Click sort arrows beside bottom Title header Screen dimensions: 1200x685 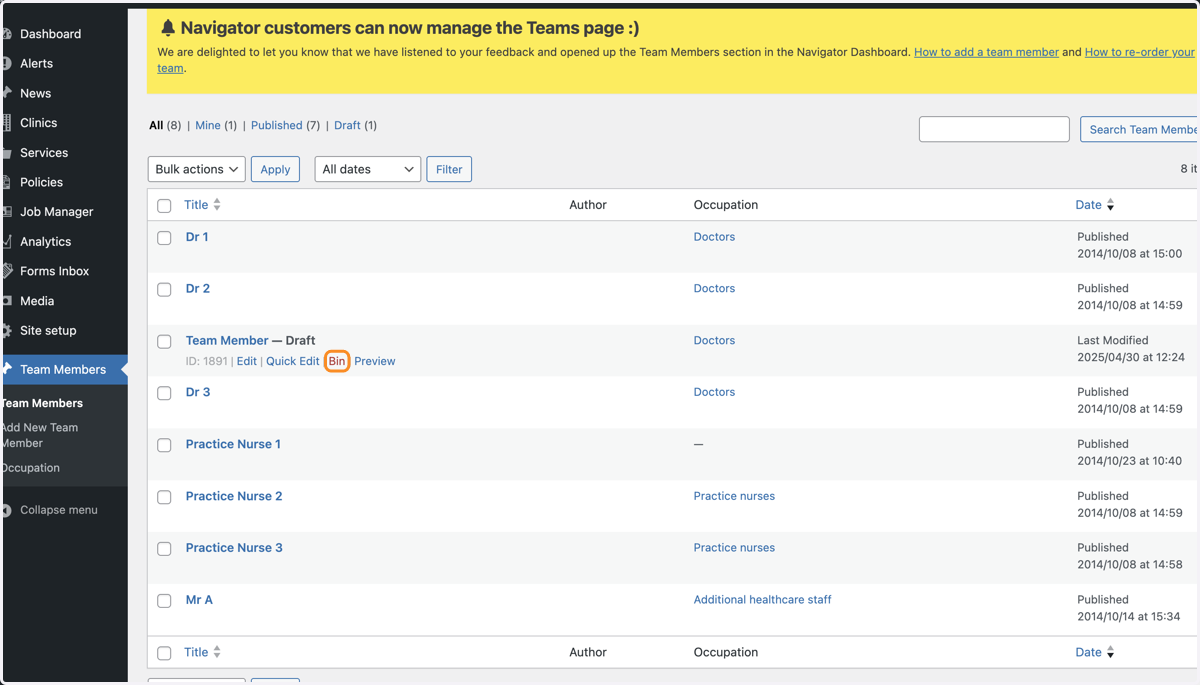(217, 652)
